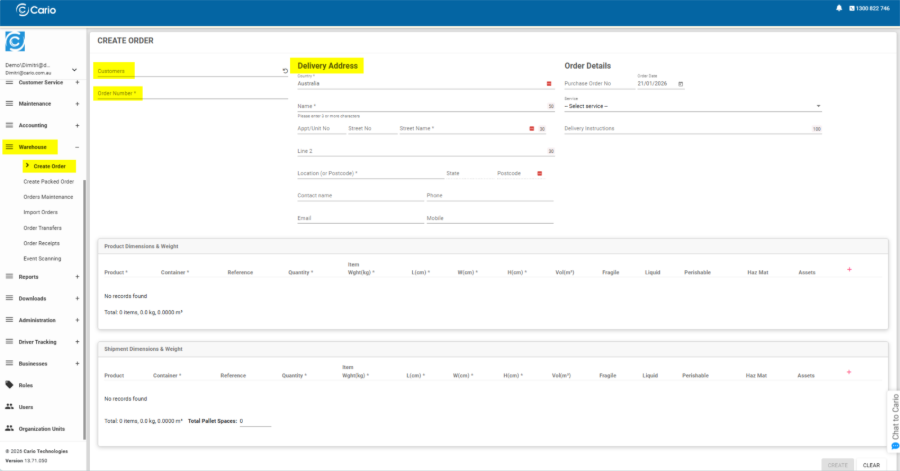Open Users from the sidebar
Viewport: 900px width, 471px height.
(26, 407)
